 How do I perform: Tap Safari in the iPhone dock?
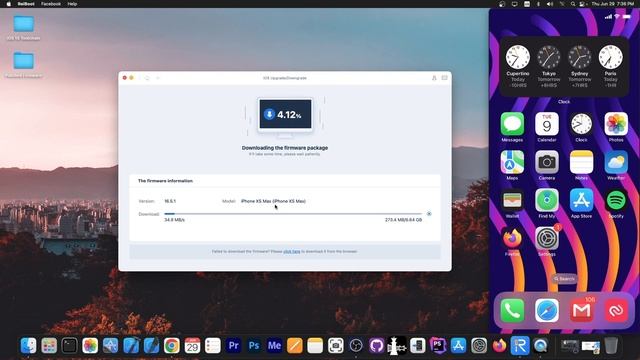pyautogui.click(x=547, y=311)
